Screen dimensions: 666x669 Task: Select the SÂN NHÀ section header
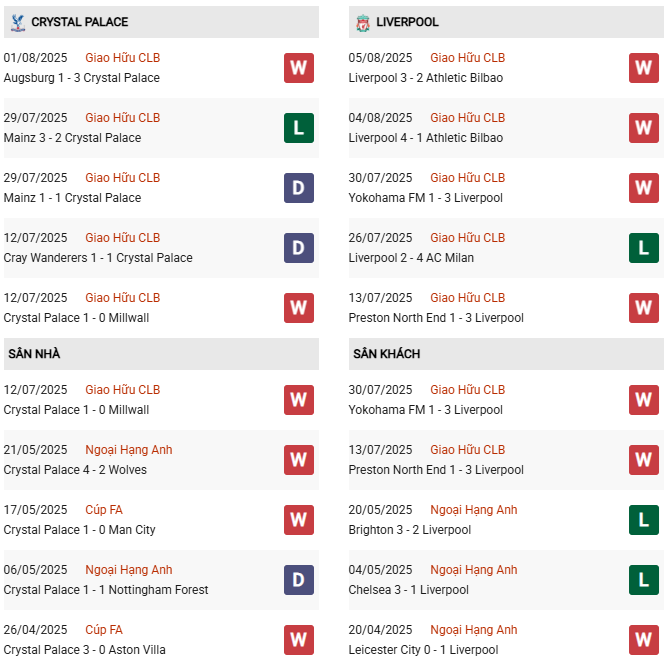(34, 354)
